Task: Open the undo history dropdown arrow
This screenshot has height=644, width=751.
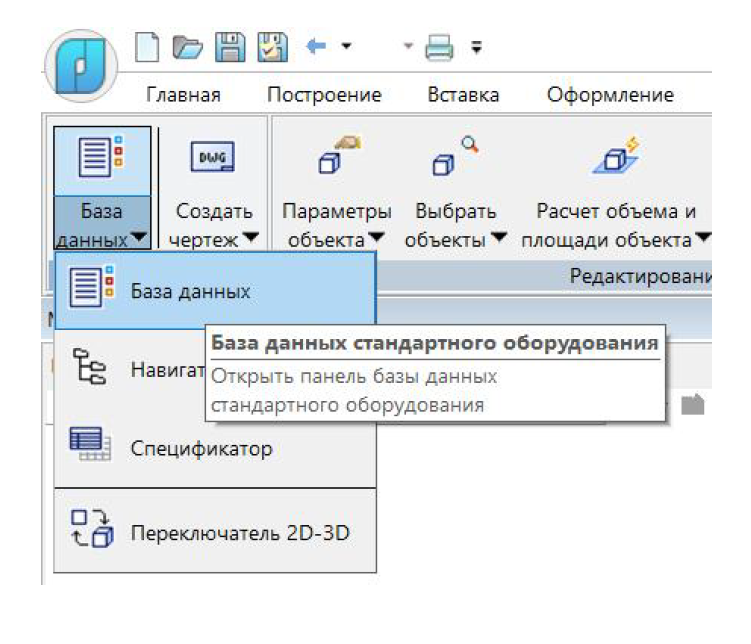Action: (x=346, y=46)
